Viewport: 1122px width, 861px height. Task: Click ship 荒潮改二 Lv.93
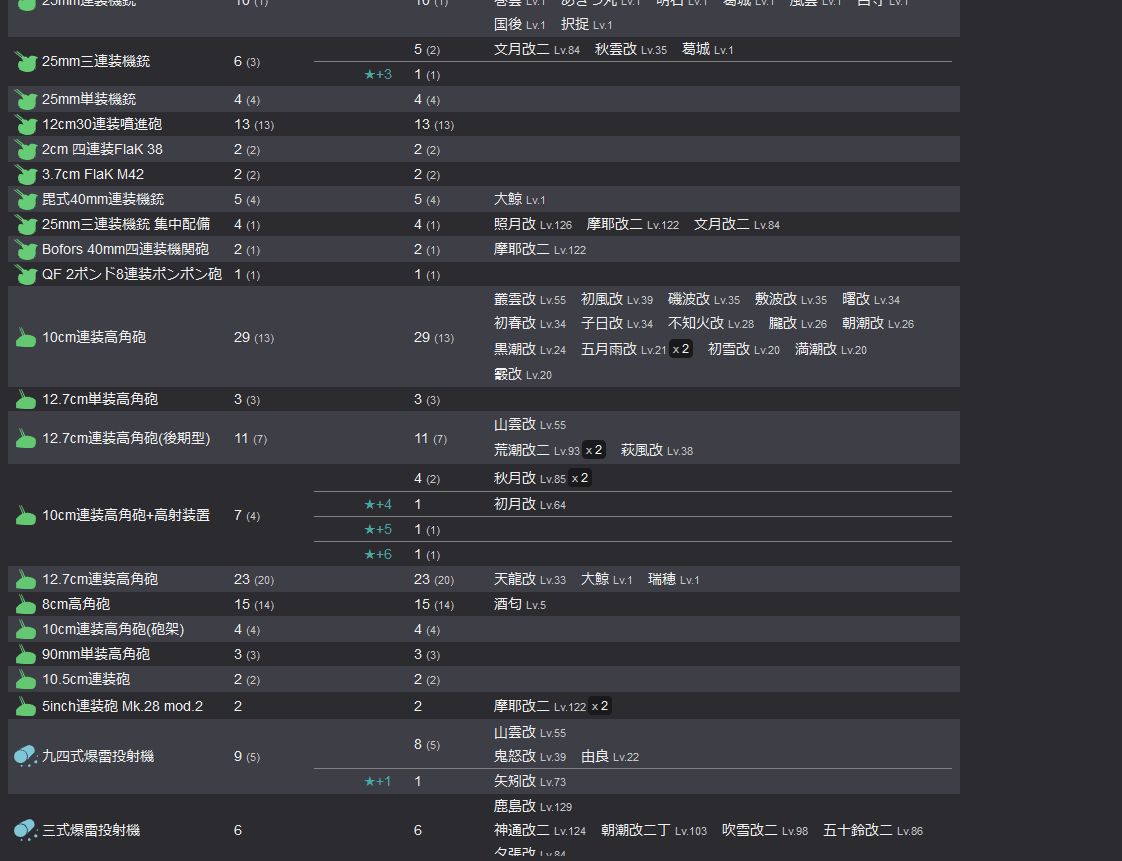pyautogui.click(x=537, y=451)
